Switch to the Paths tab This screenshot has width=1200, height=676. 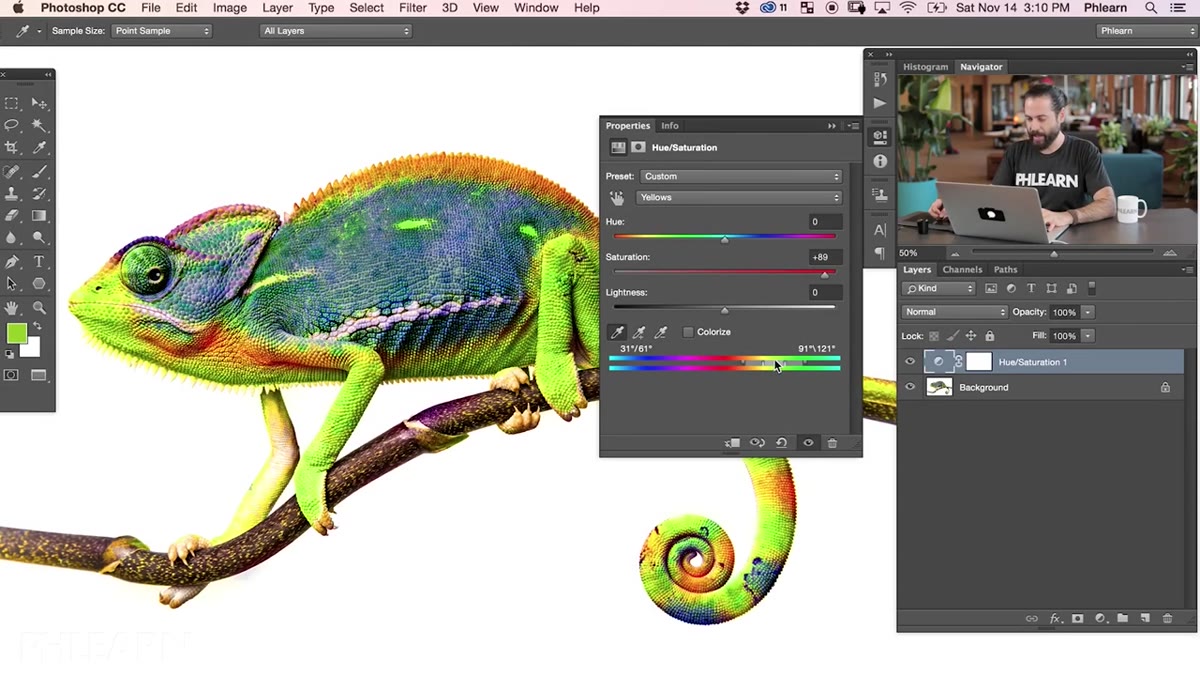pos(1006,270)
